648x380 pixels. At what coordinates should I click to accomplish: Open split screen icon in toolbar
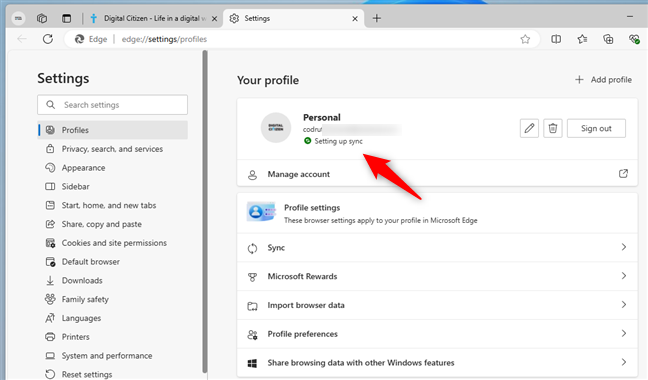point(556,39)
